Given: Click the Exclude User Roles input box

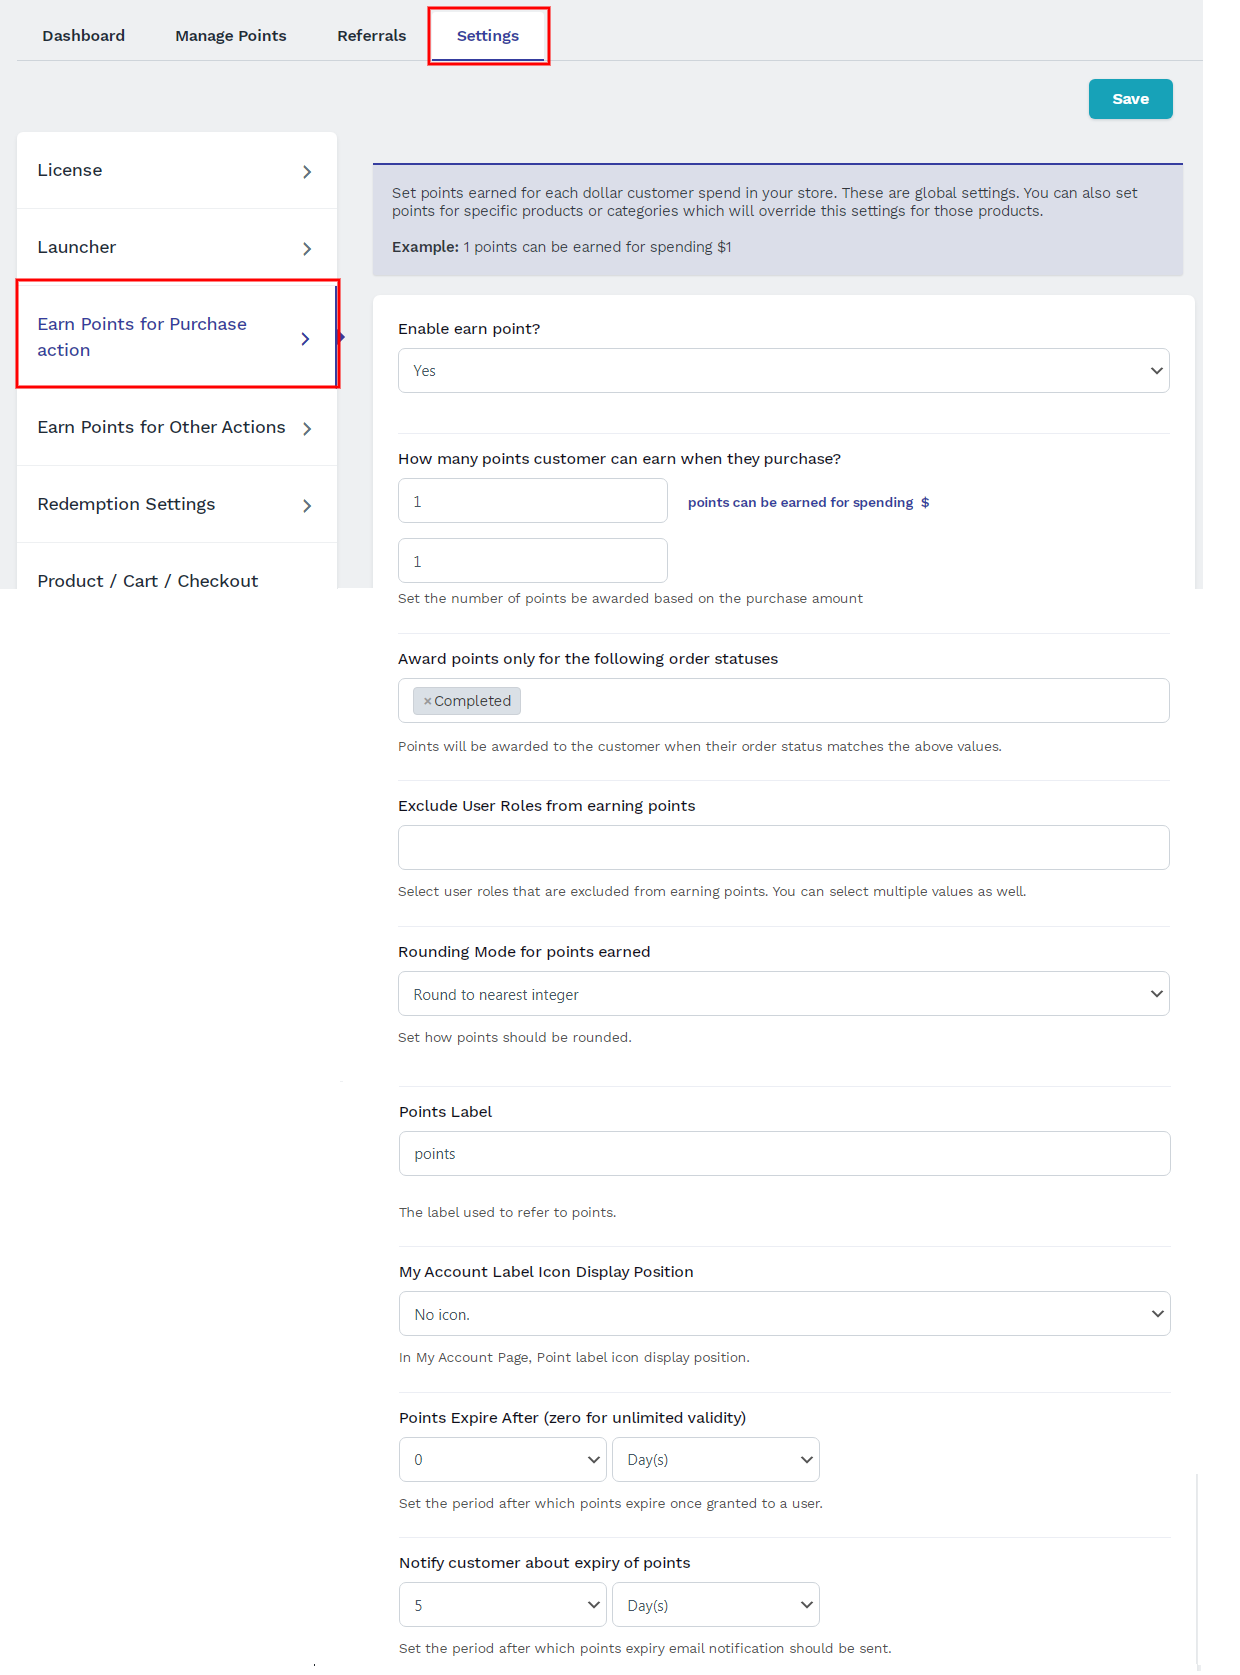Looking at the screenshot, I should pos(783,848).
